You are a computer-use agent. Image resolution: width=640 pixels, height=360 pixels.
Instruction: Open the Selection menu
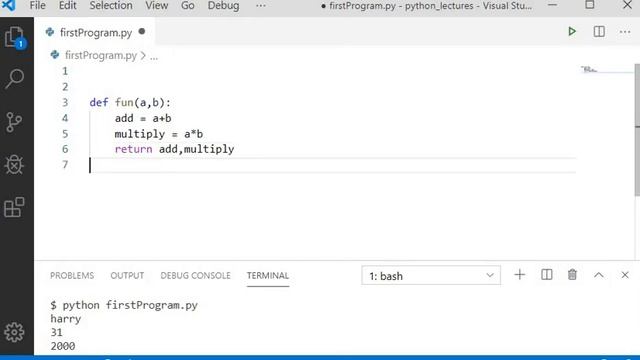111,6
